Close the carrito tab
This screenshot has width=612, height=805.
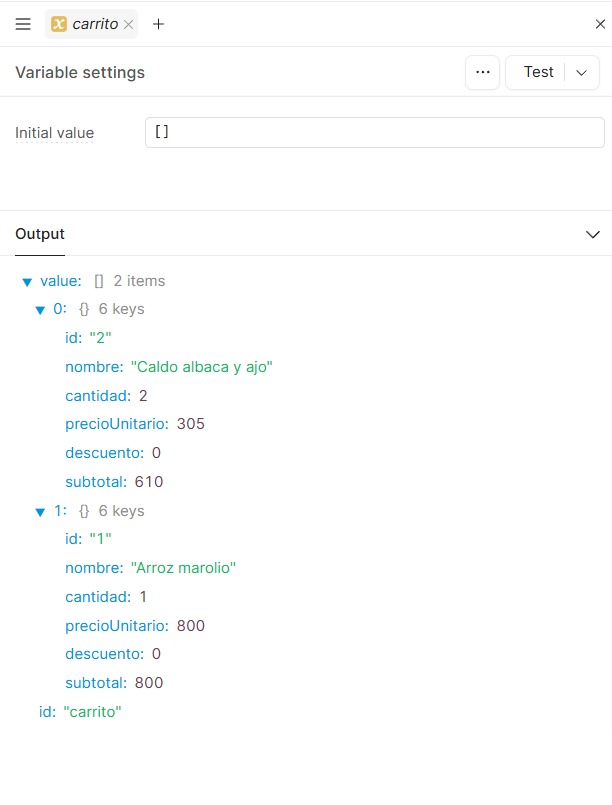(x=128, y=24)
